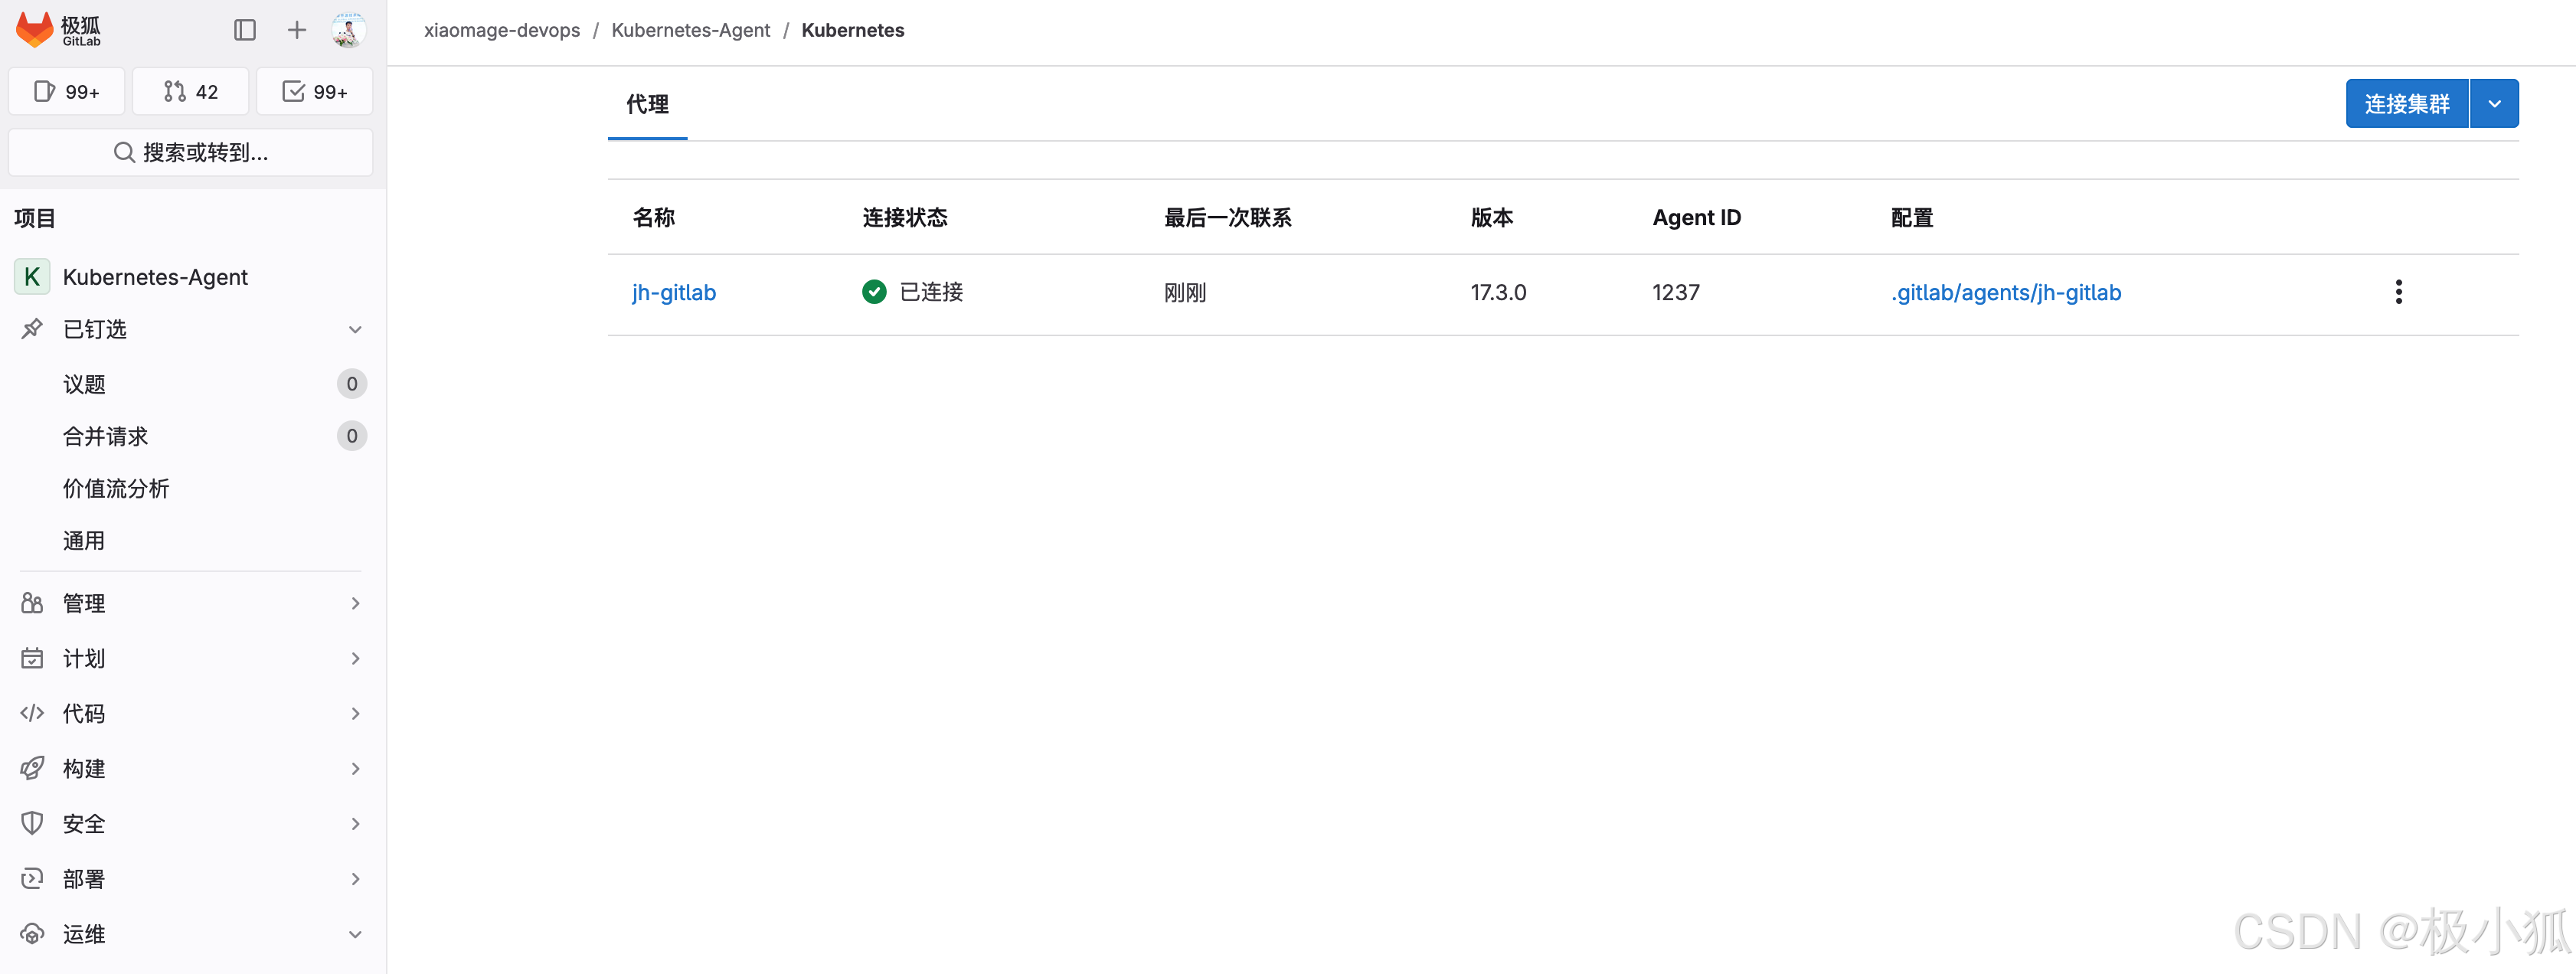This screenshot has height=974, width=2576.
Task: Go to xiaomage-devops breadcrumb
Action: click(502, 30)
